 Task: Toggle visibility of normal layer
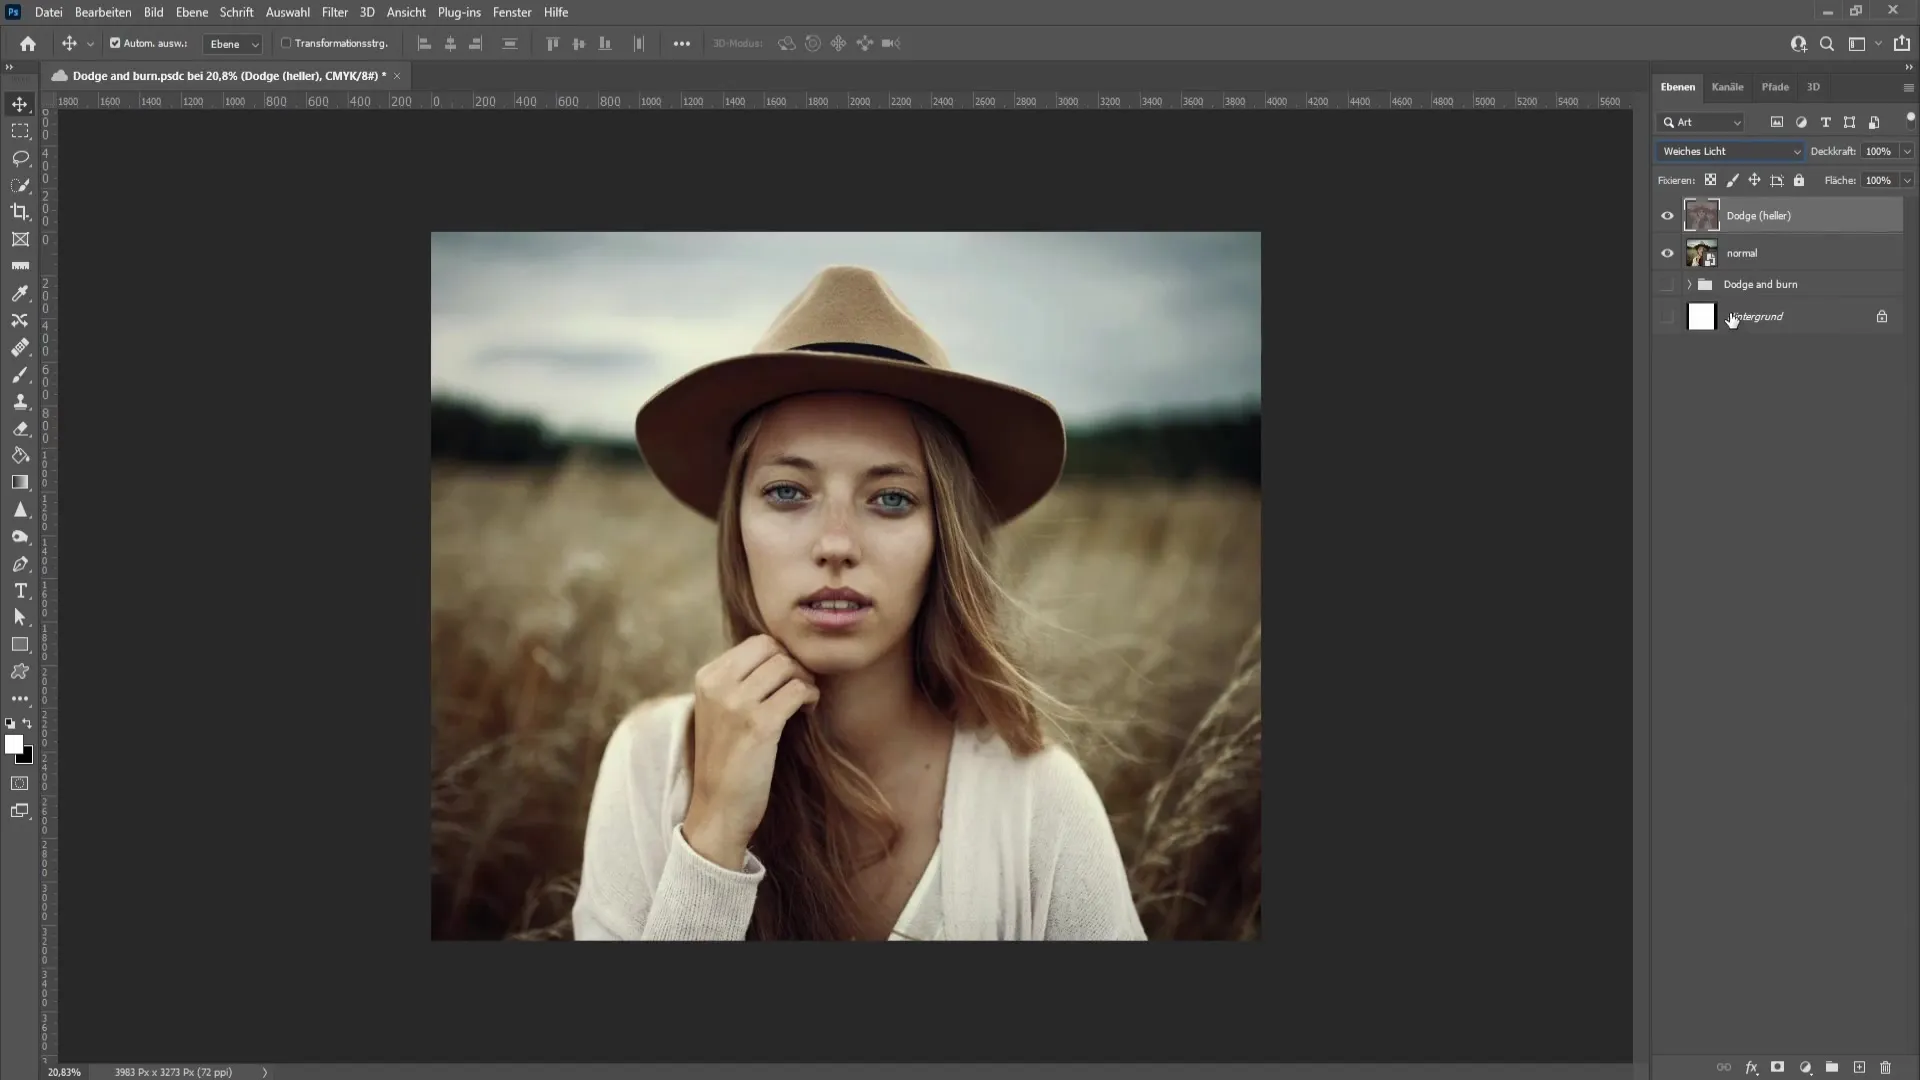click(x=1667, y=251)
